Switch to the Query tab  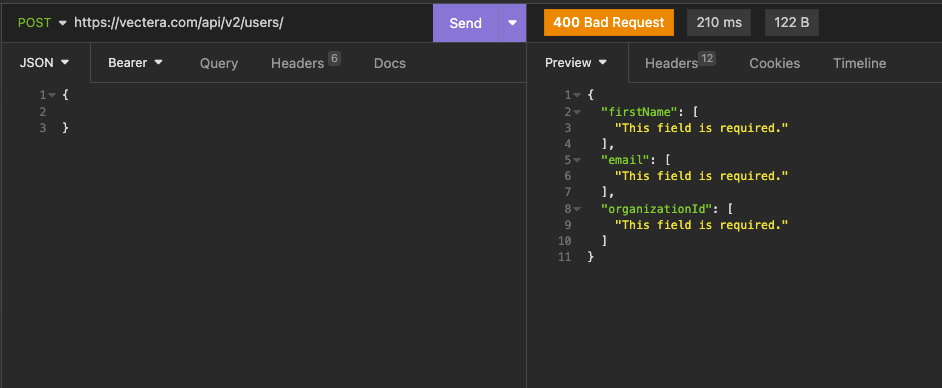[219, 63]
